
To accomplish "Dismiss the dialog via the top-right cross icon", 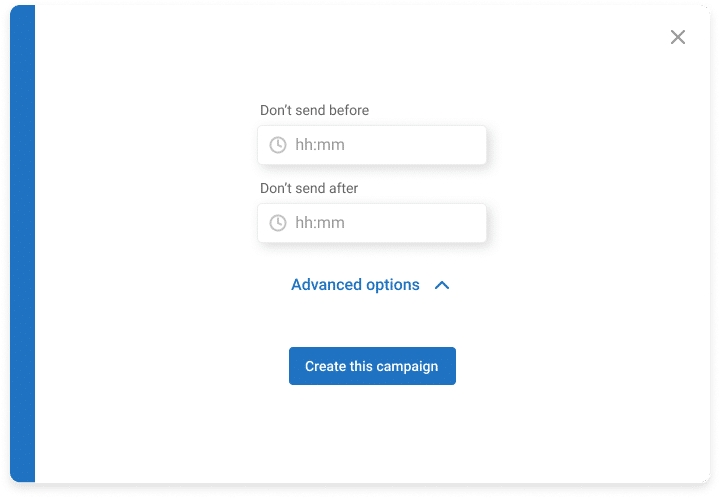I will coord(678,37).
